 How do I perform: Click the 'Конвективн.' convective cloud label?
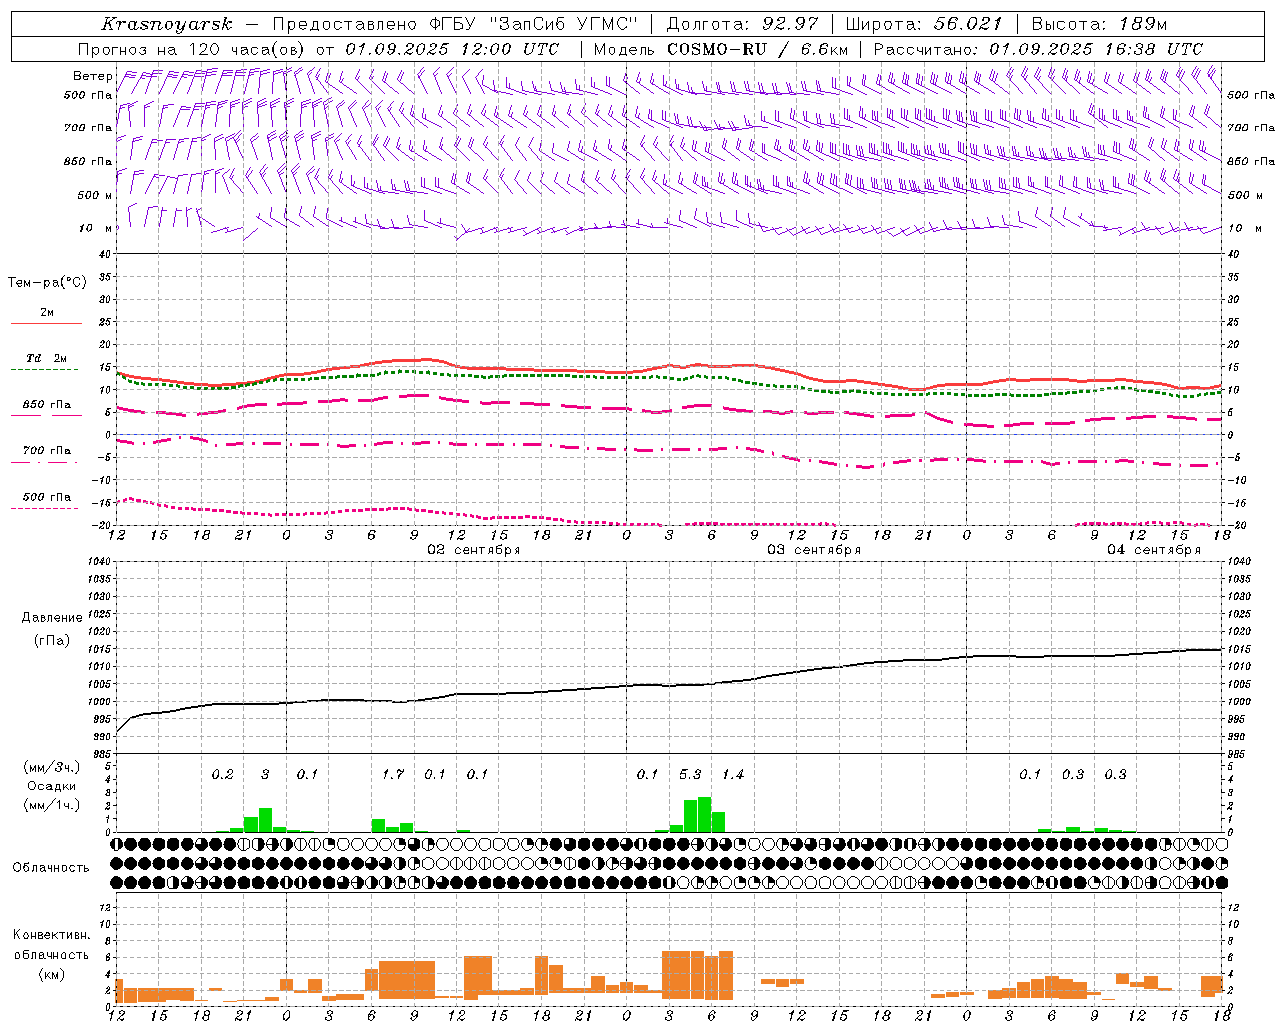point(51,935)
